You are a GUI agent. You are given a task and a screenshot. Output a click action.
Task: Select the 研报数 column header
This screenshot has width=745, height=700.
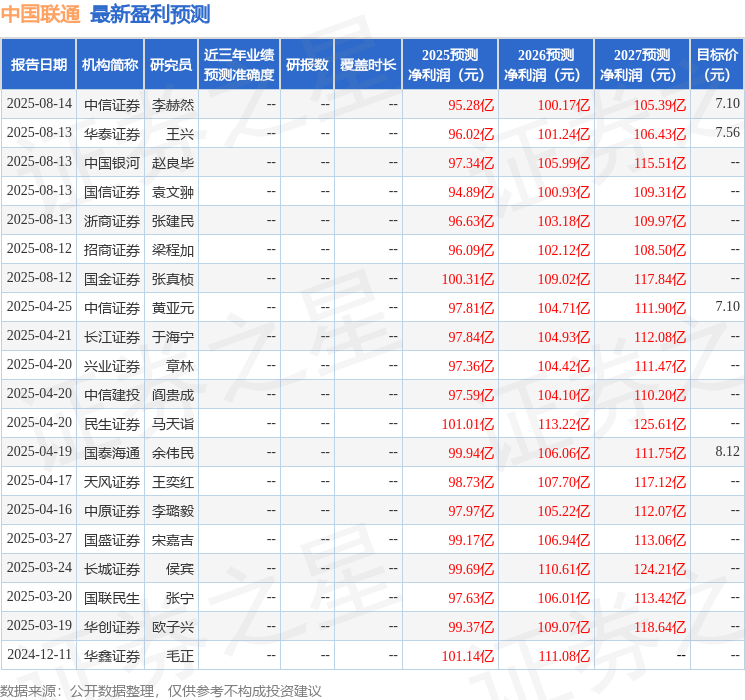pos(307,65)
